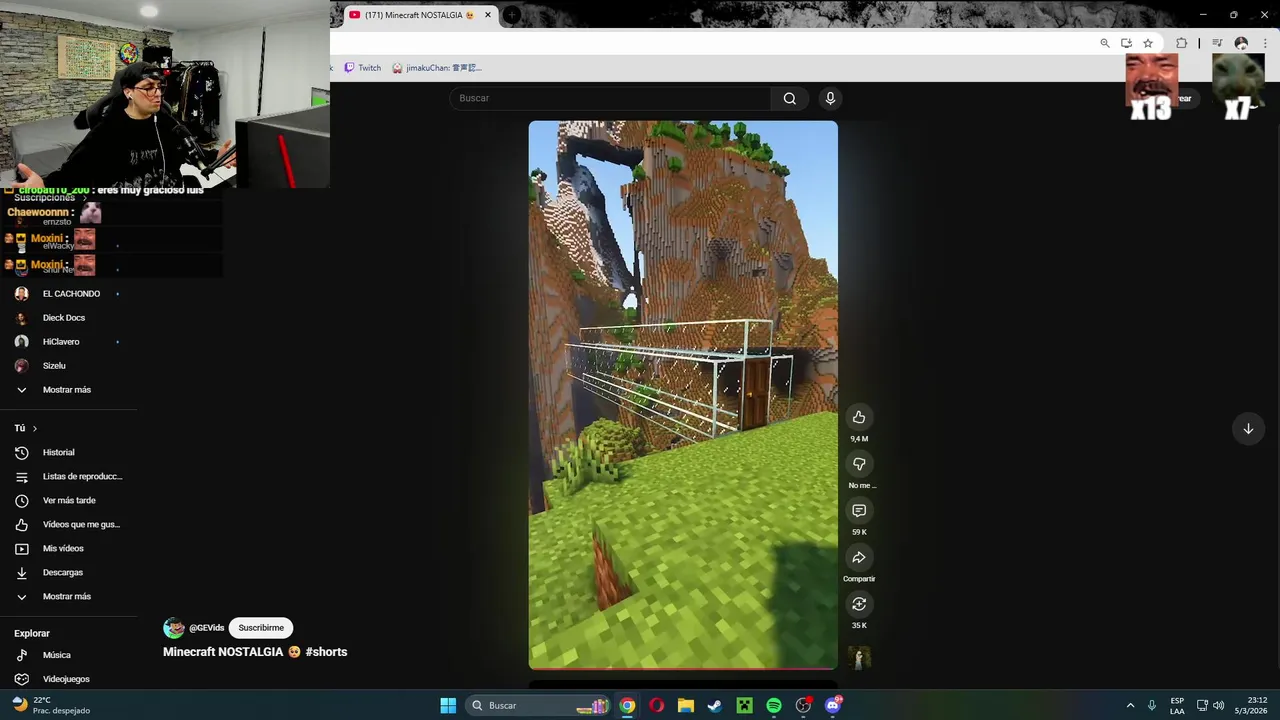Click the #shorts hashtag in the title
This screenshot has width=1280, height=720.
326,652
